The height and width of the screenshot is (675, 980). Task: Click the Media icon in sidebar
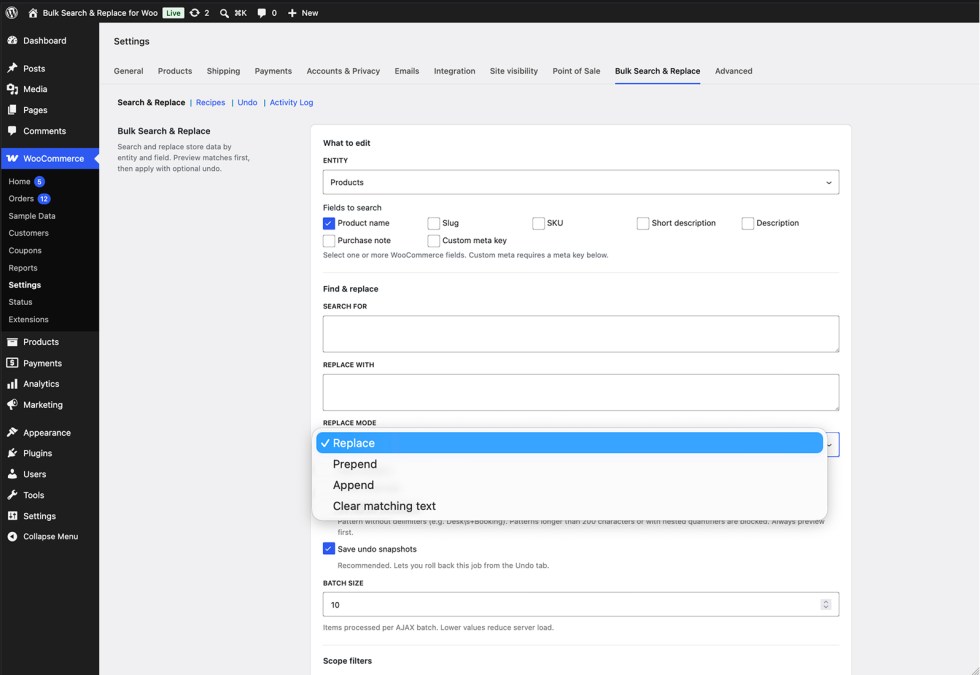pos(12,89)
